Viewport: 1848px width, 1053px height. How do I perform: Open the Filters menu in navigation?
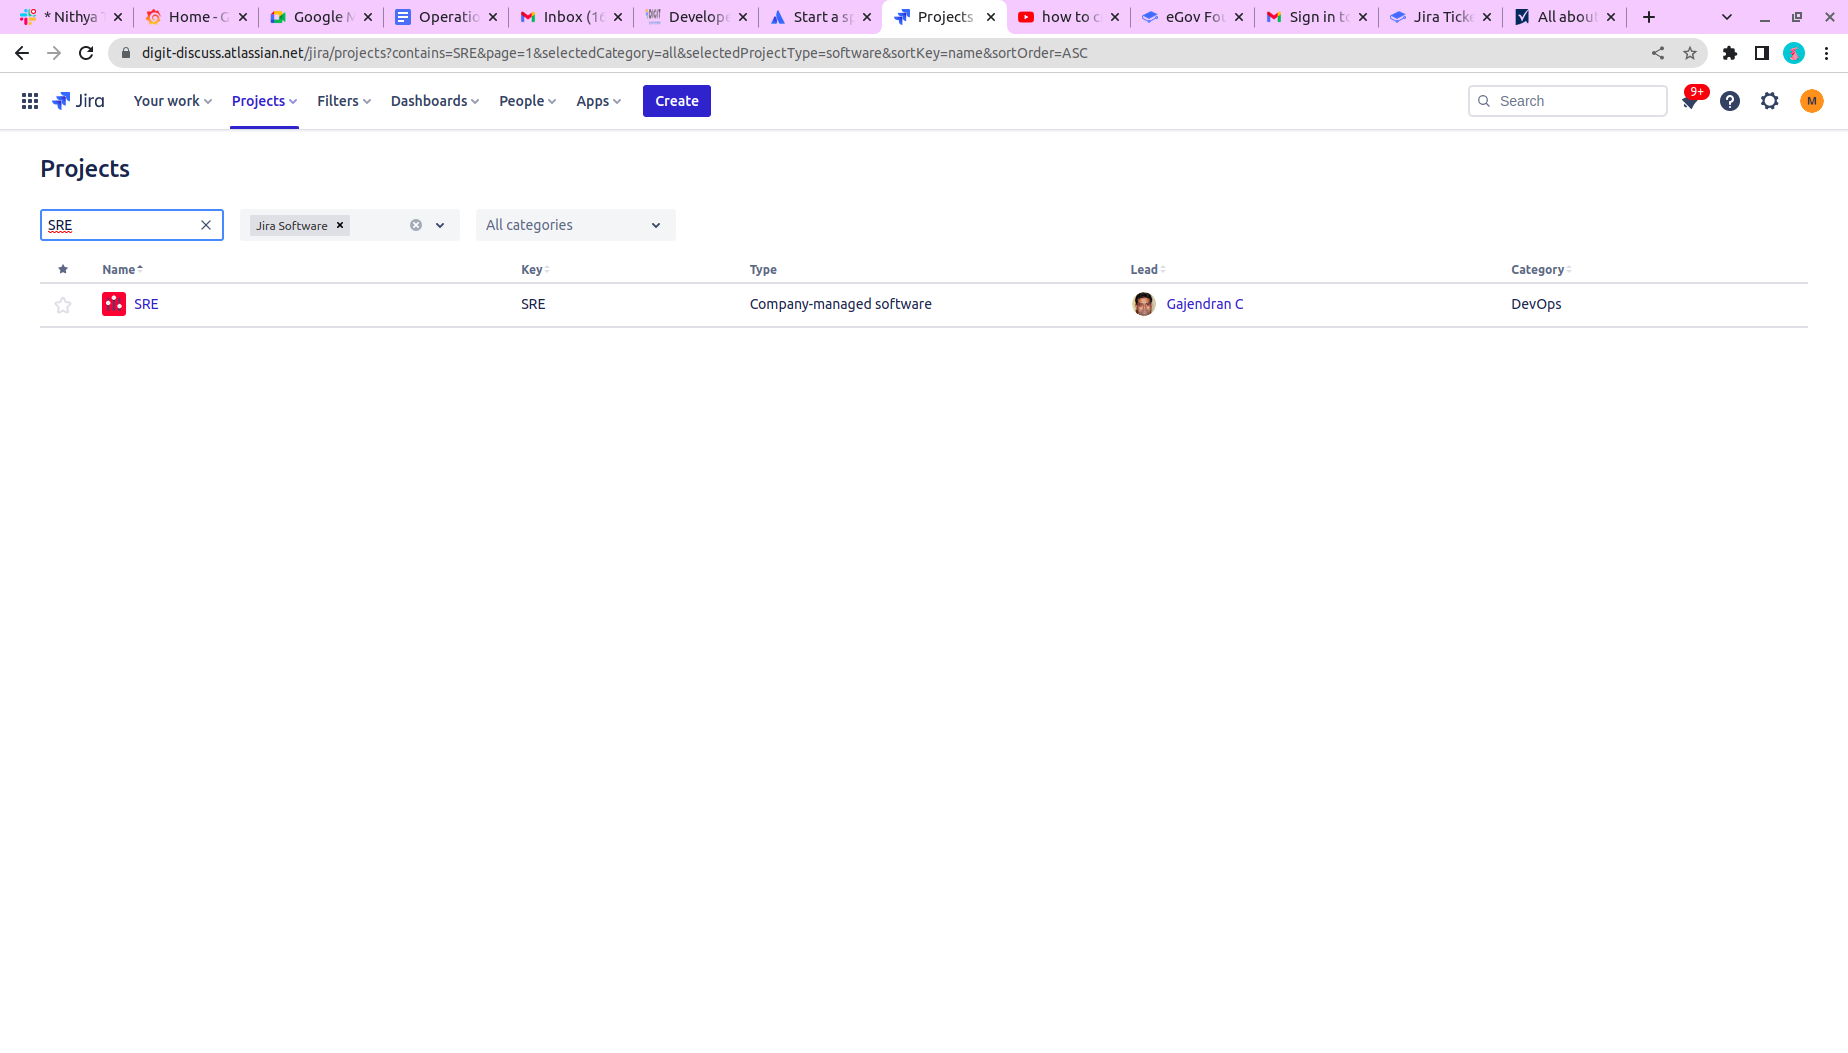pyautogui.click(x=343, y=101)
